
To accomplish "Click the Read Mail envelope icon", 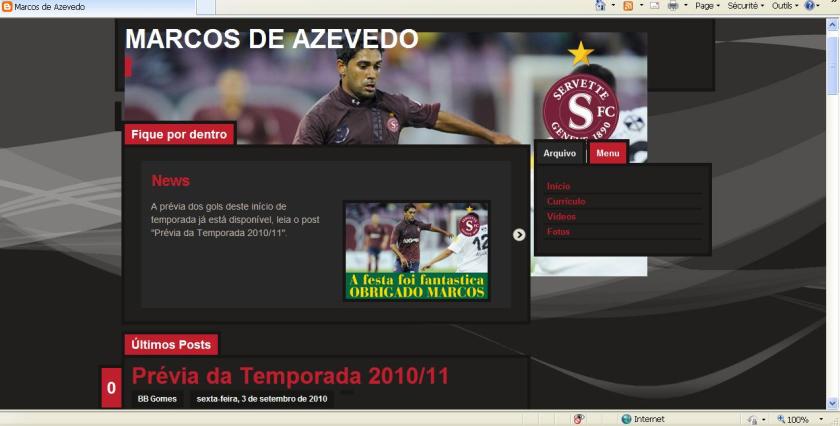I will click(654, 6).
